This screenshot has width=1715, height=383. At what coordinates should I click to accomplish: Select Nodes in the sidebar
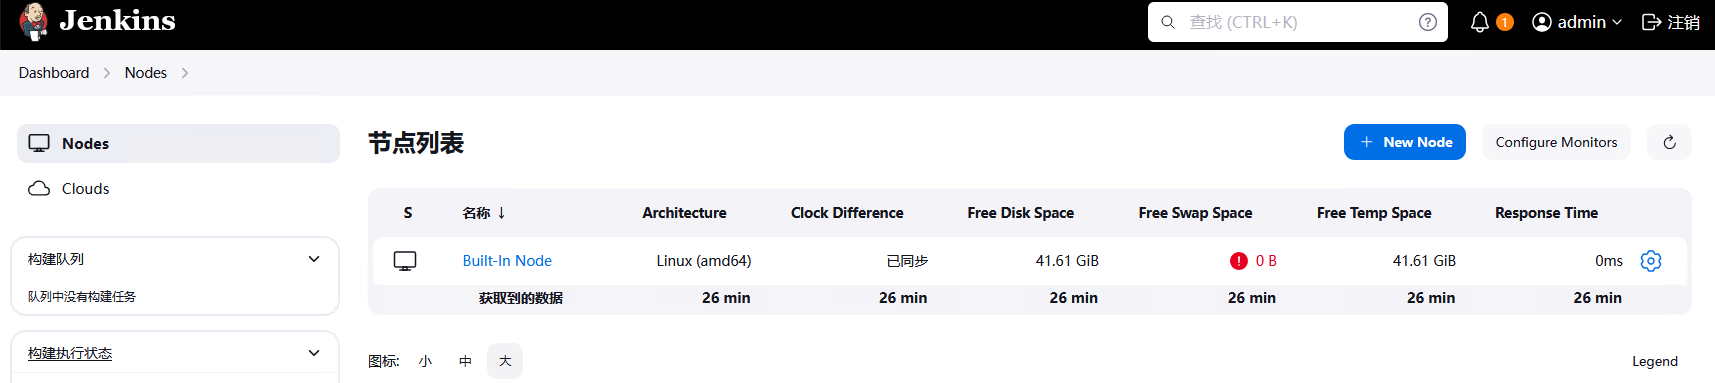click(x=178, y=143)
